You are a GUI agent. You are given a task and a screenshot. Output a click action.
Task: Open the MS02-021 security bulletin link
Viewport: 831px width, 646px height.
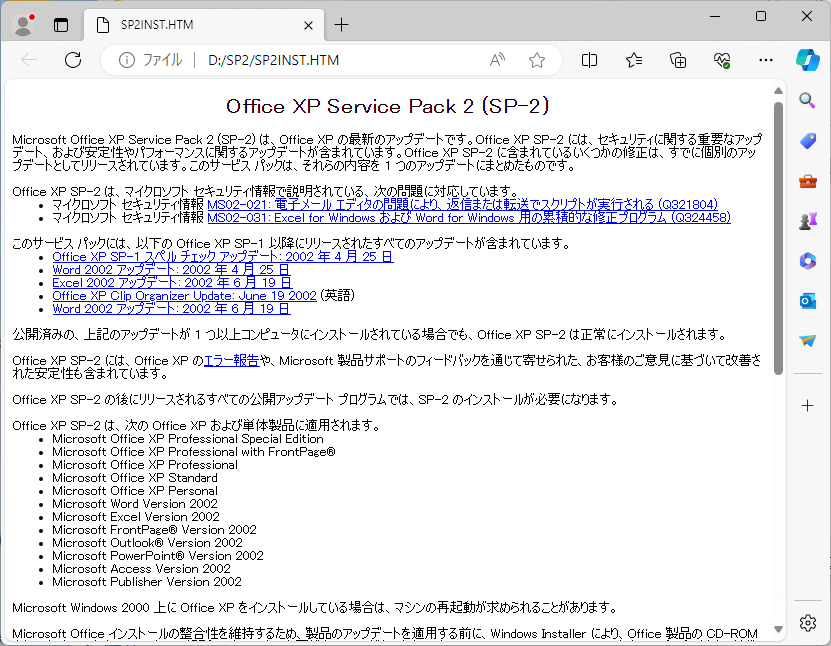click(x=462, y=204)
